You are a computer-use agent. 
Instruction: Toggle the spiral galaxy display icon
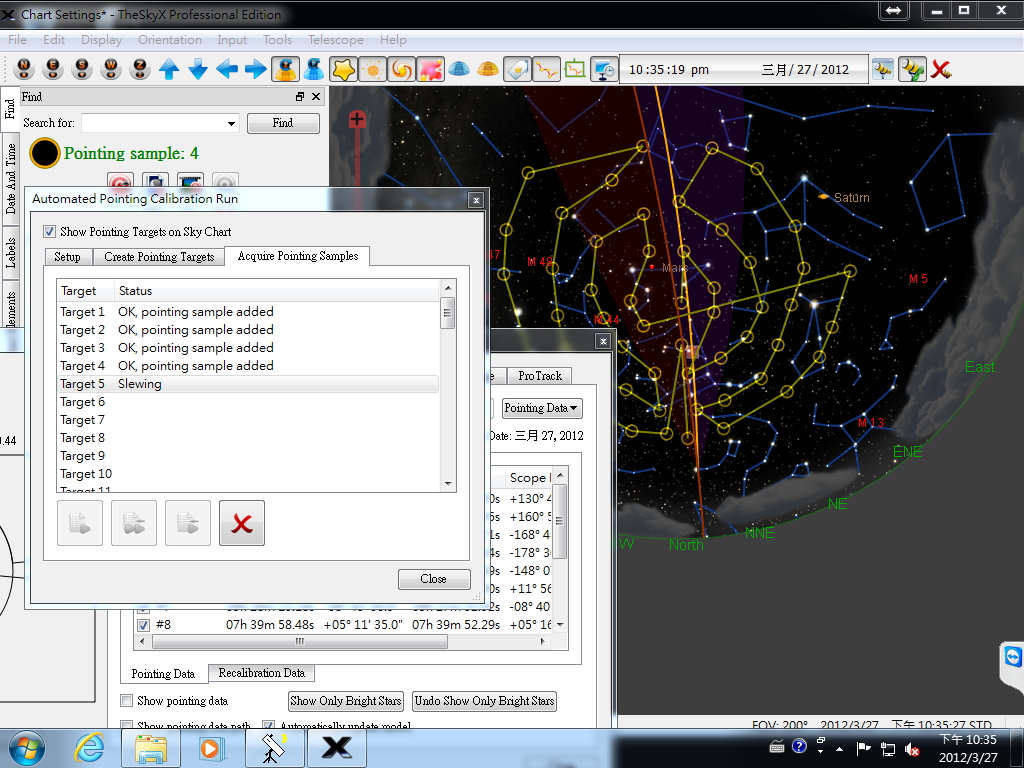(x=402, y=69)
